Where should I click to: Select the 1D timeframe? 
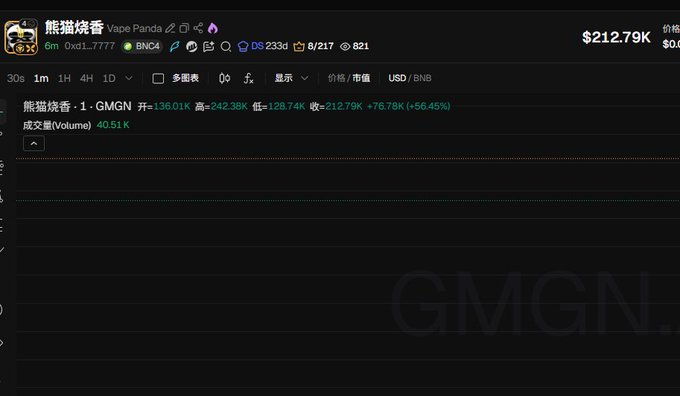[109, 78]
